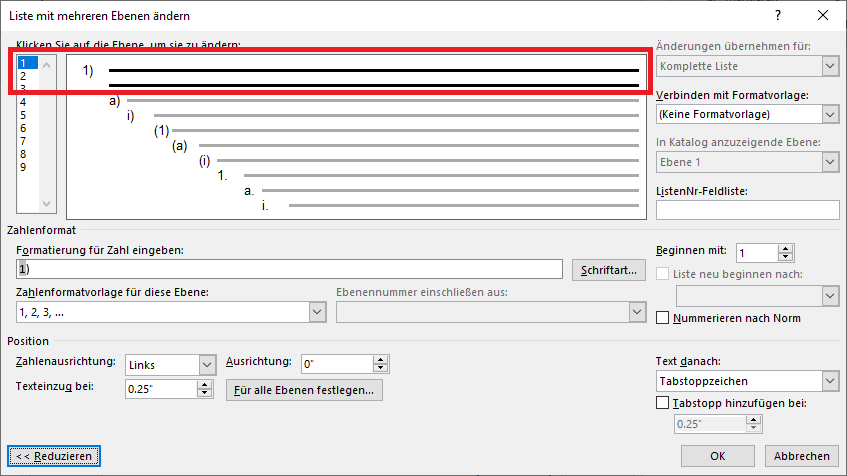Decrease the Beginnen mit value

(x=786, y=257)
